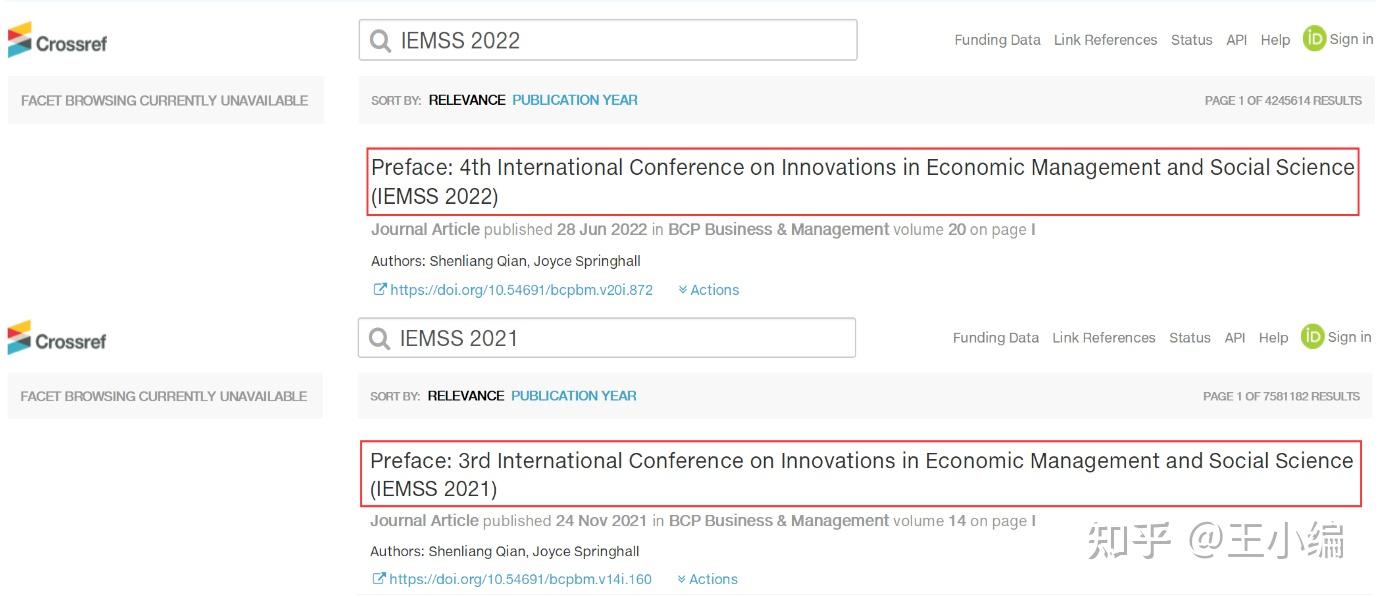Open the API menu item in the header
Screen dimensions: 1380x597
click(x=1236, y=39)
